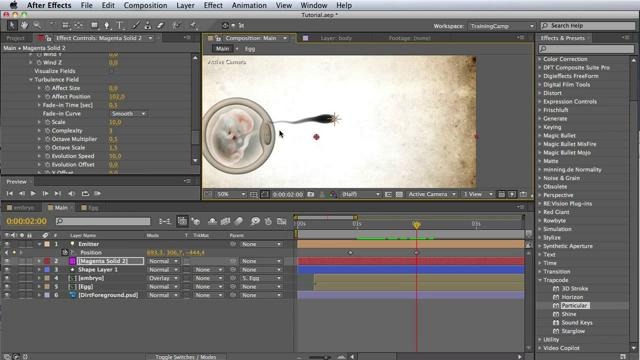
Task: Hide the Emitter layer eye toggle
Action: pyautogui.click(x=7, y=244)
